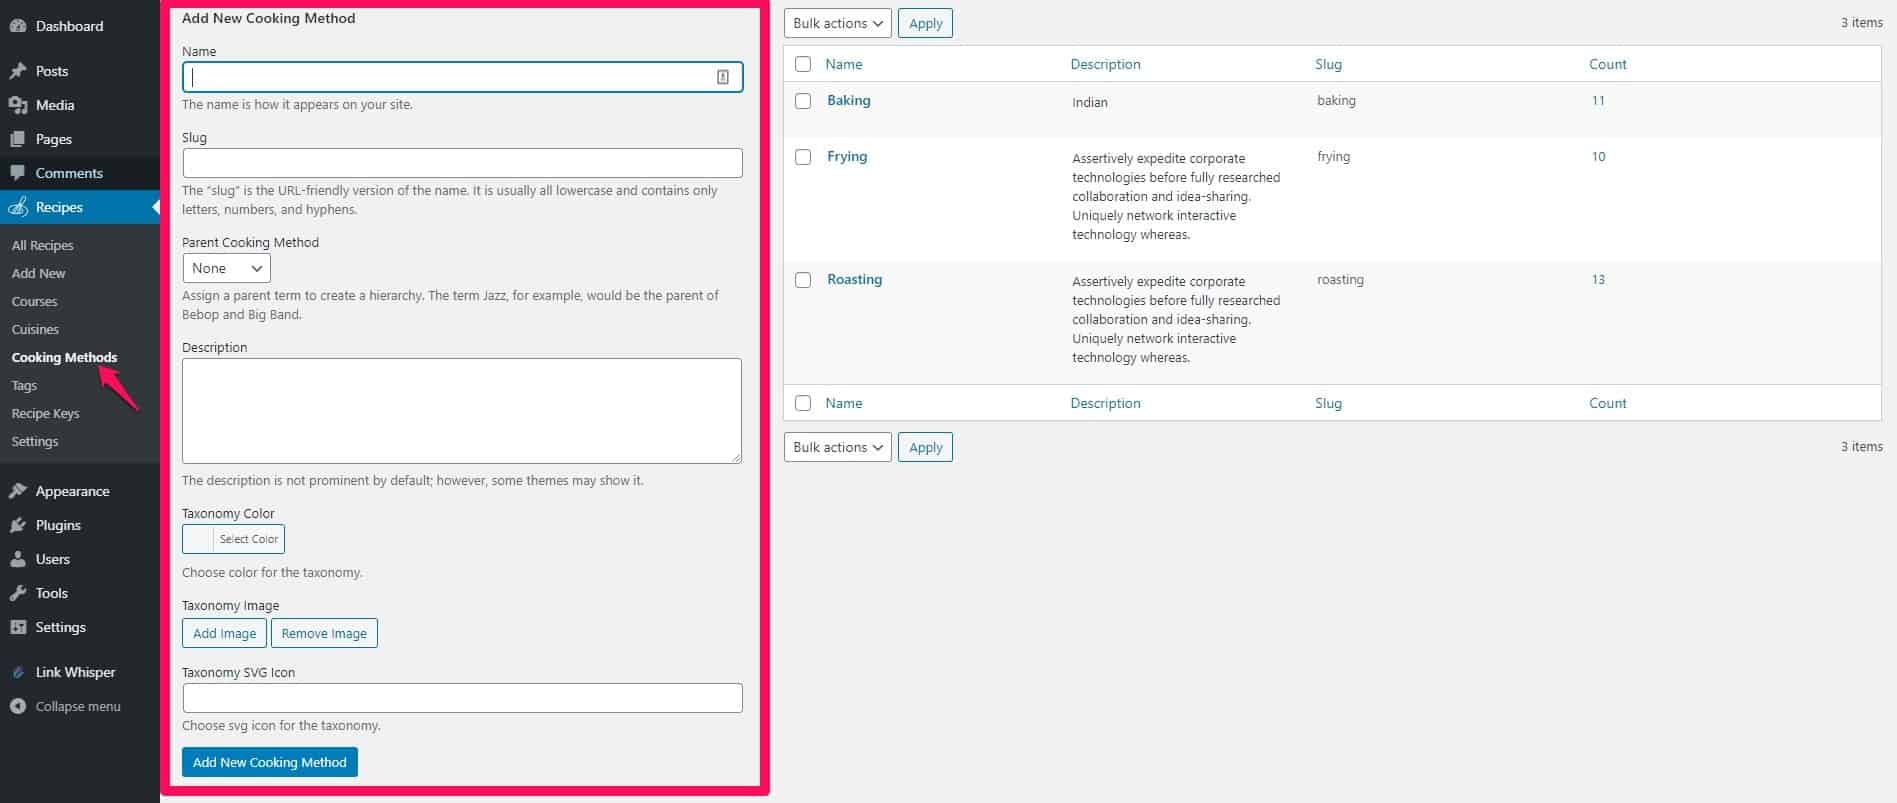Focus the Slug input field
The height and width of the screenshot is (803, 1897).
click(x=463, y=163)
